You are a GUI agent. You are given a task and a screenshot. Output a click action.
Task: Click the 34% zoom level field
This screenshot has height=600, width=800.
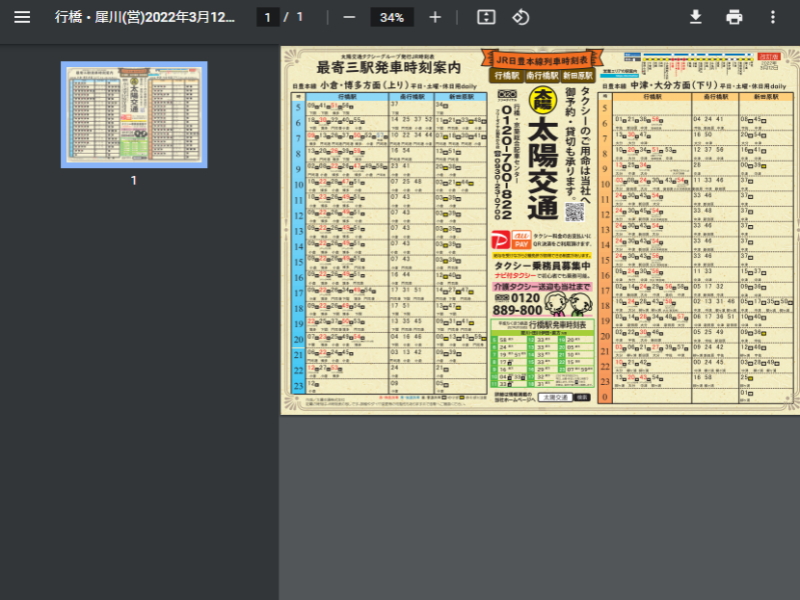point(392,17)
